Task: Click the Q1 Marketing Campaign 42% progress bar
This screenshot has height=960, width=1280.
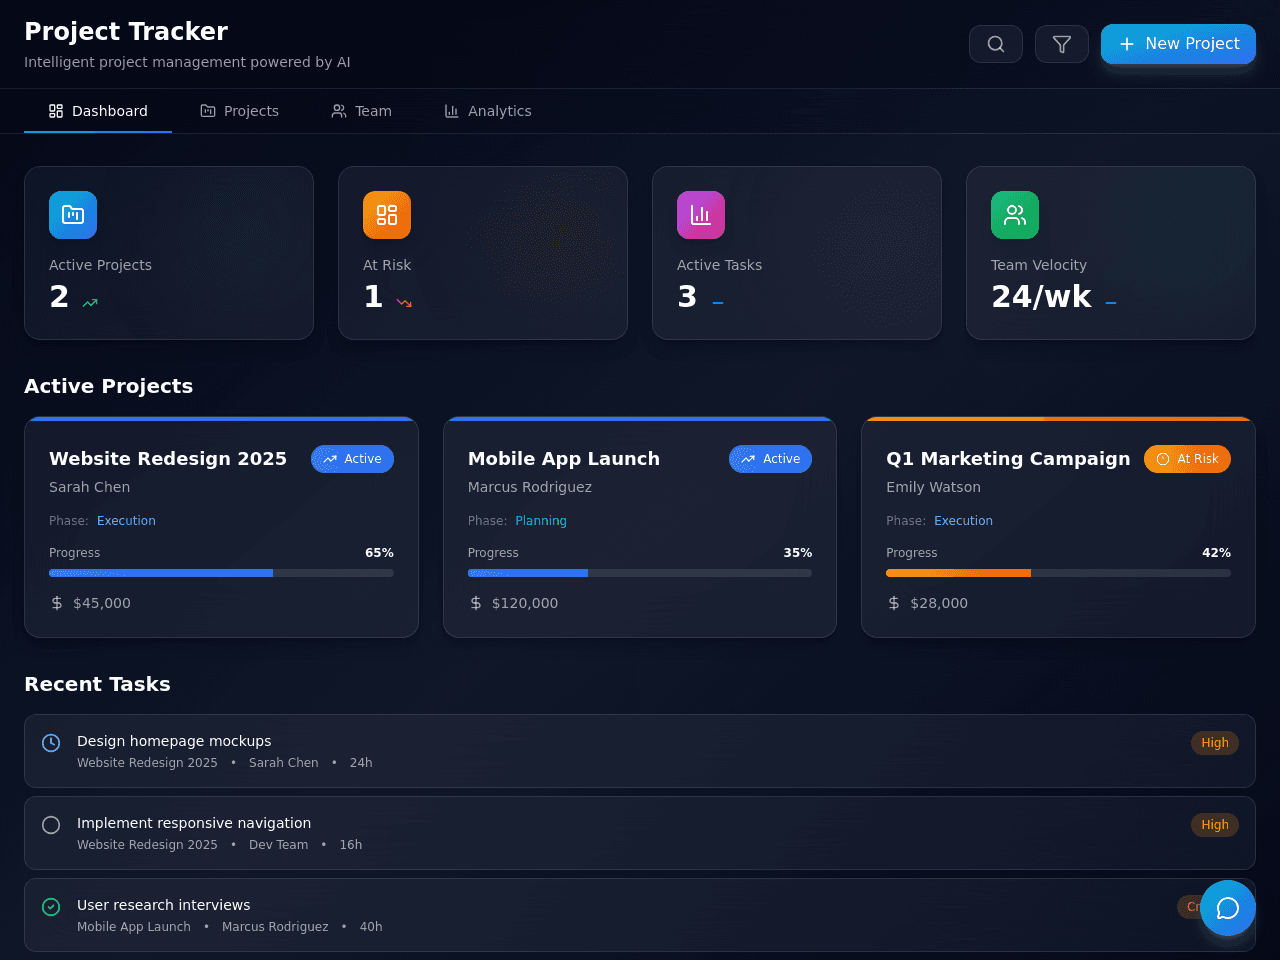Action: pos(1058,573)
